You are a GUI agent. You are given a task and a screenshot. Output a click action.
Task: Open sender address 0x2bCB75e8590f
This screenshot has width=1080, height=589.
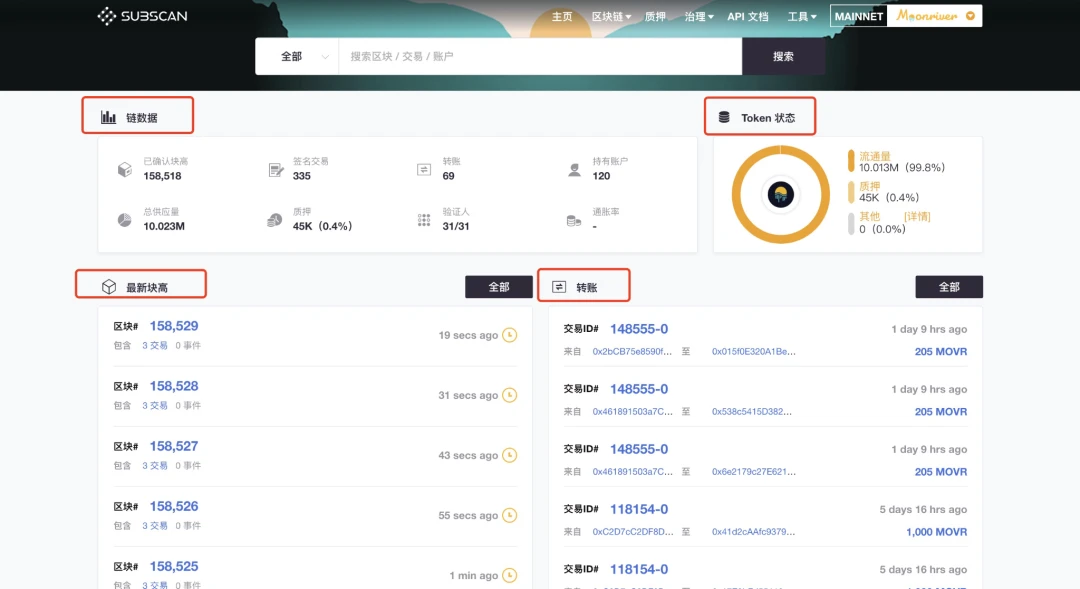point(632,351)
